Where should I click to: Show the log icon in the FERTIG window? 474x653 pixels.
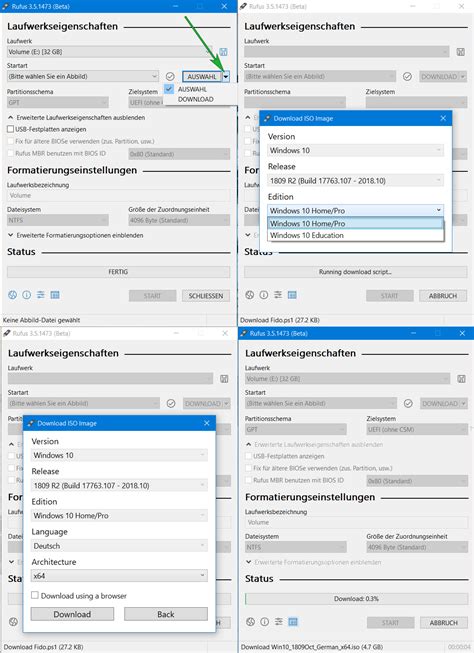[55, 295]
